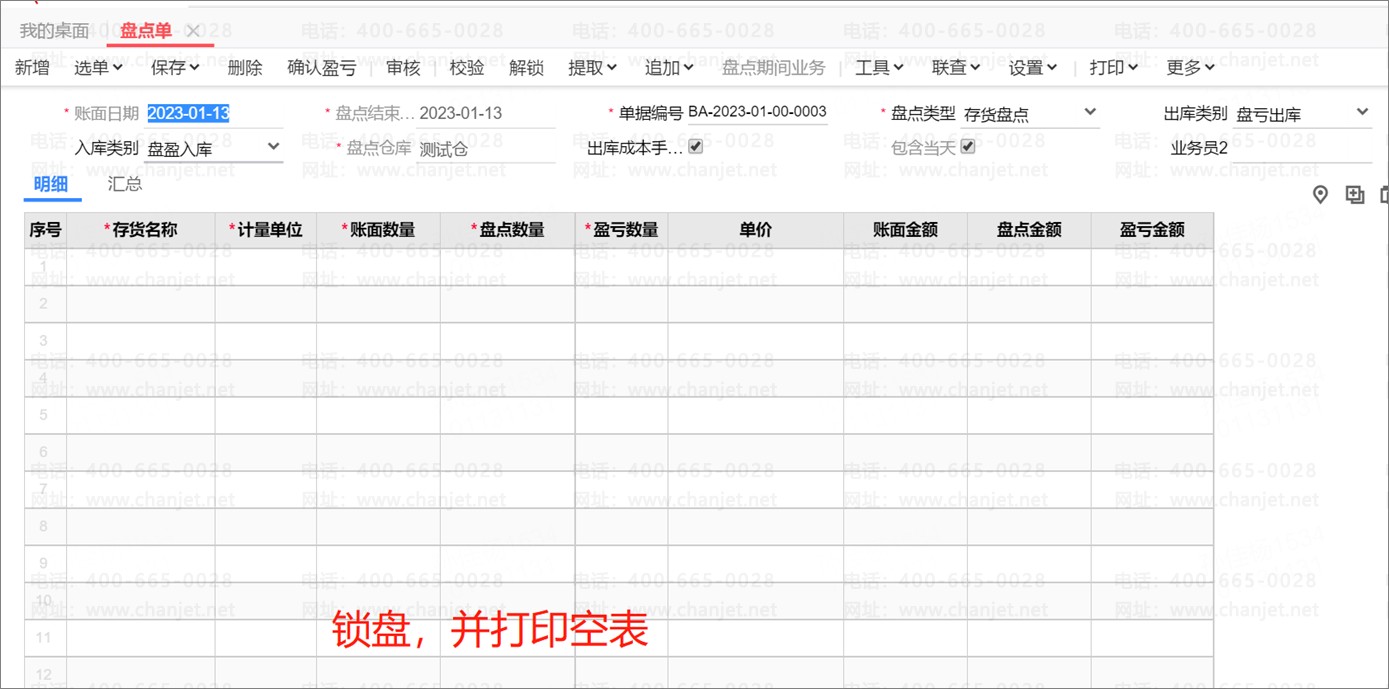Toggle the 包含当天 checkbox
Screen dimensions: 1389x689
click(968, 147)
